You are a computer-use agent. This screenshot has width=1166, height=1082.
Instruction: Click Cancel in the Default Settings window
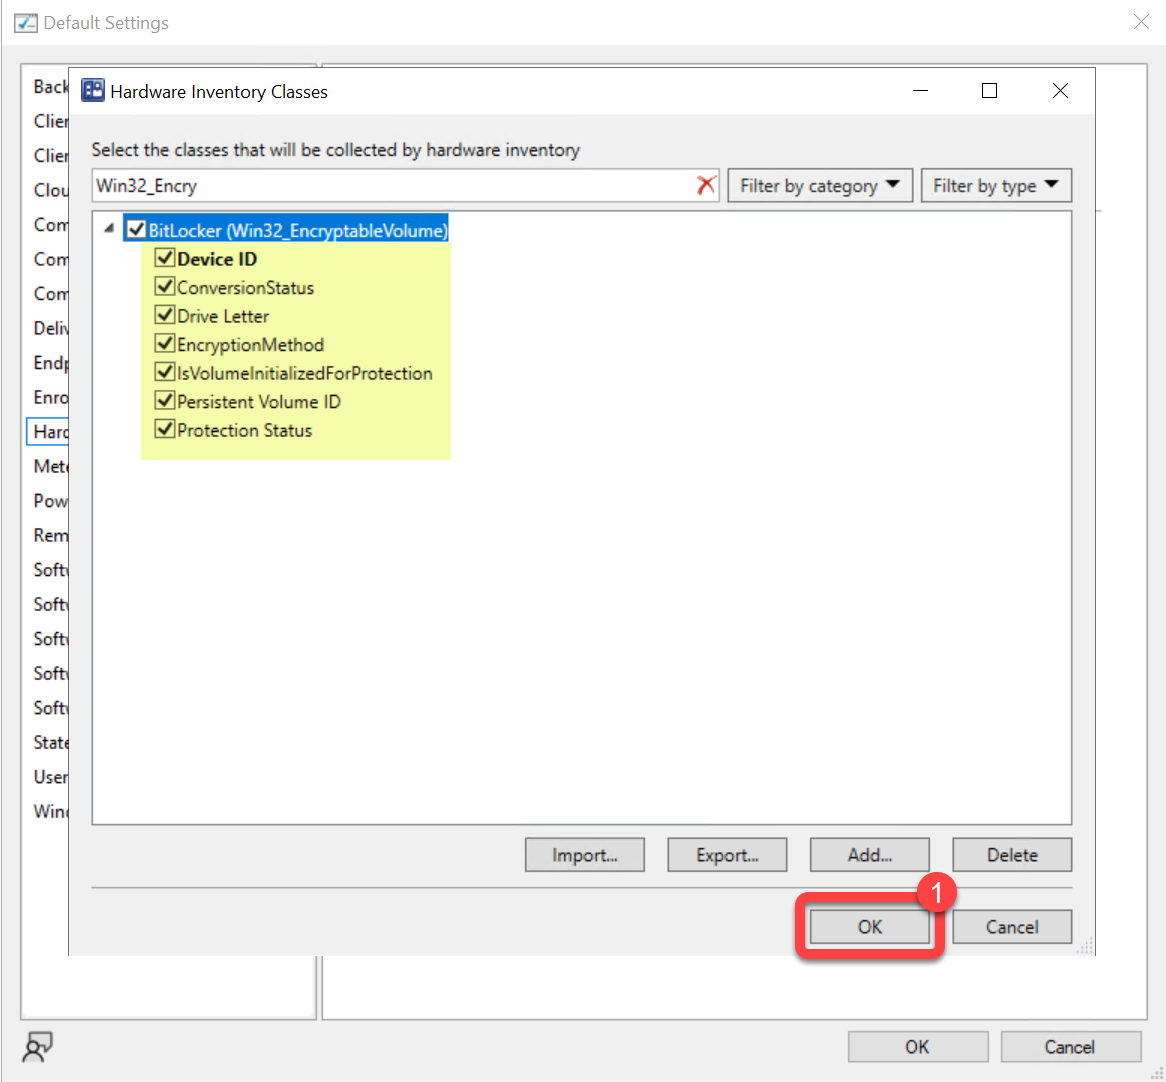1070,1047
